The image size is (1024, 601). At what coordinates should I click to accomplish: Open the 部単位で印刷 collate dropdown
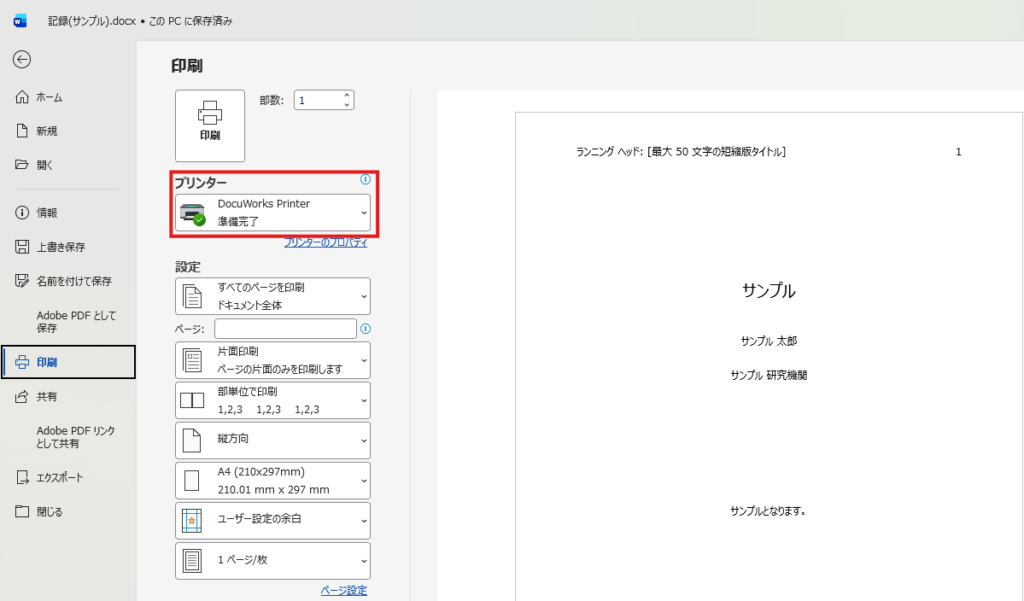pos(273,400)
